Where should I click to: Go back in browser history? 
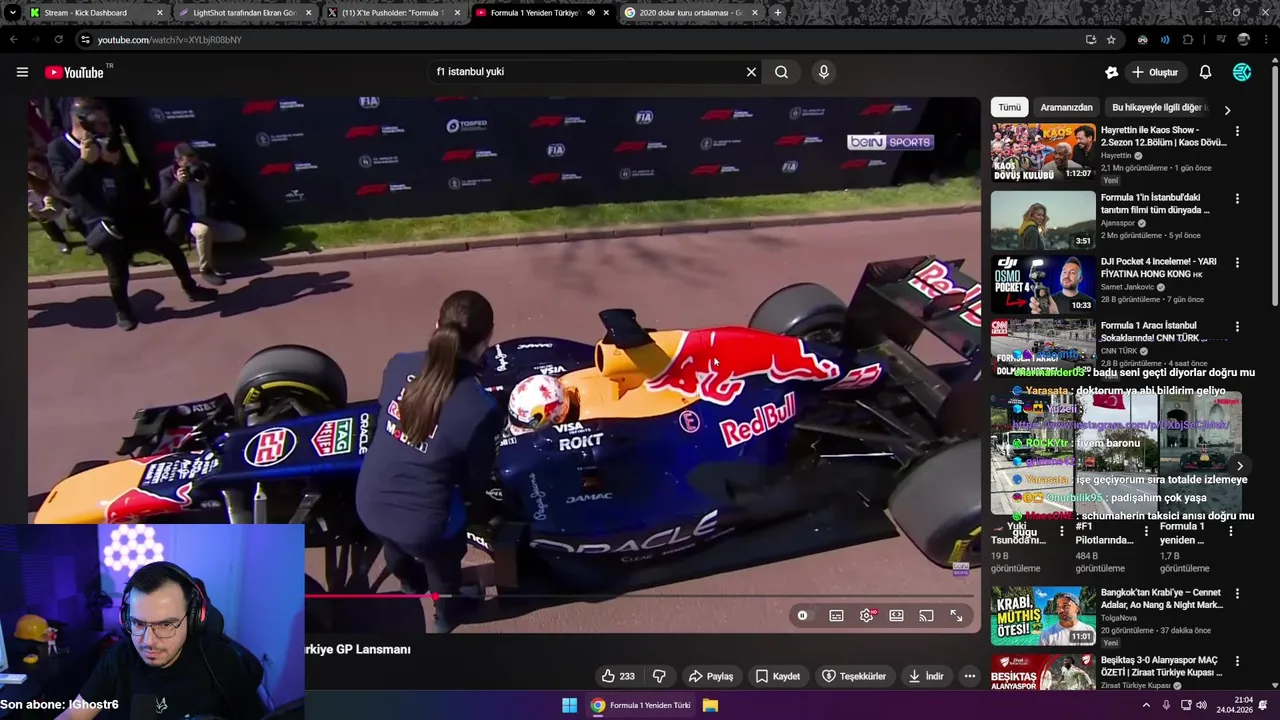[x=13, y=40]
